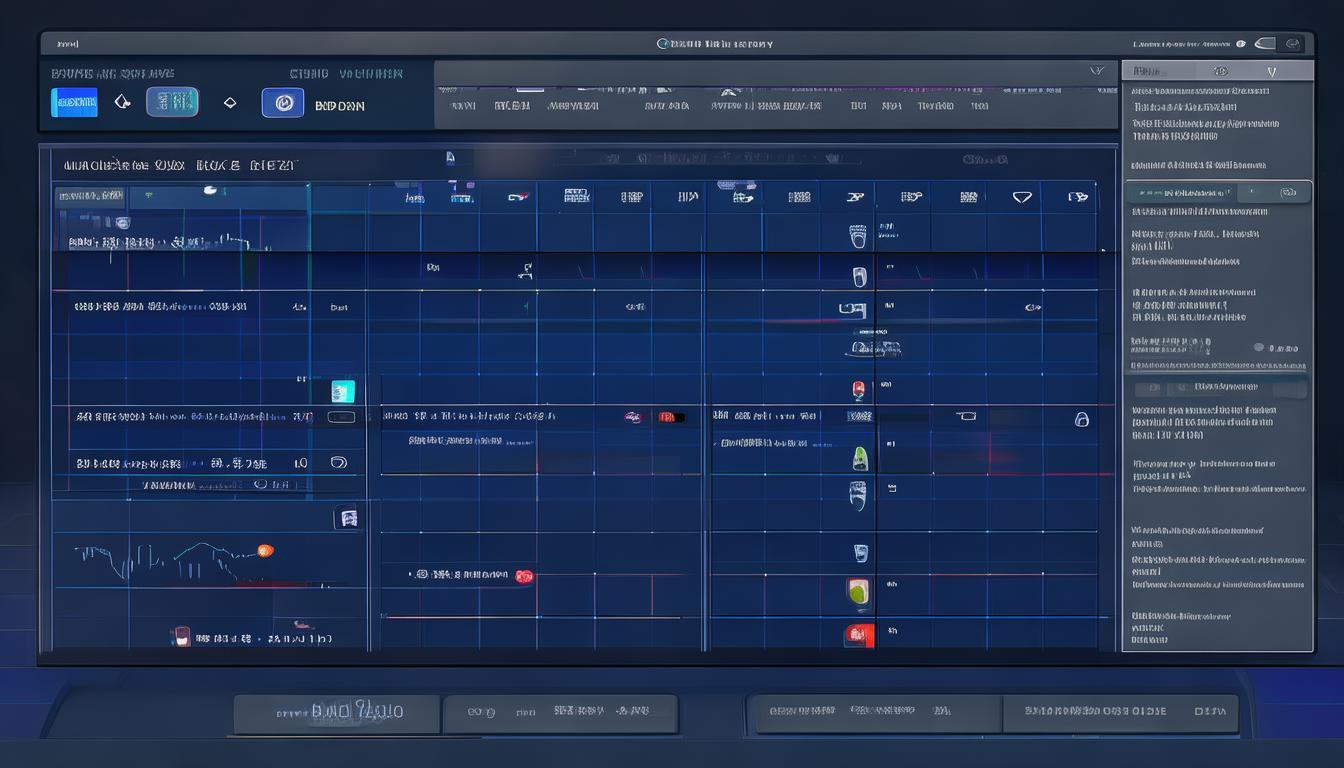Click the first diamond icon in top-left toolbar

[122, 102]
